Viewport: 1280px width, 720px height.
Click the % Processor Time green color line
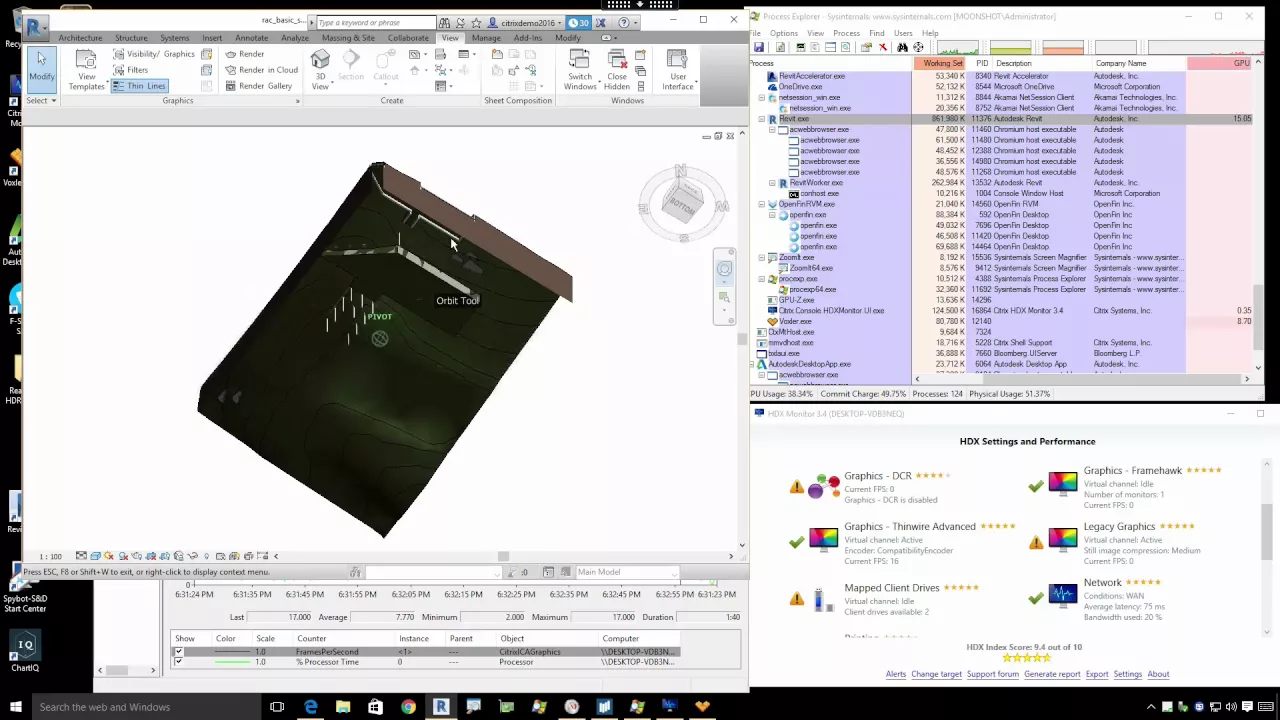coord(232,662)
